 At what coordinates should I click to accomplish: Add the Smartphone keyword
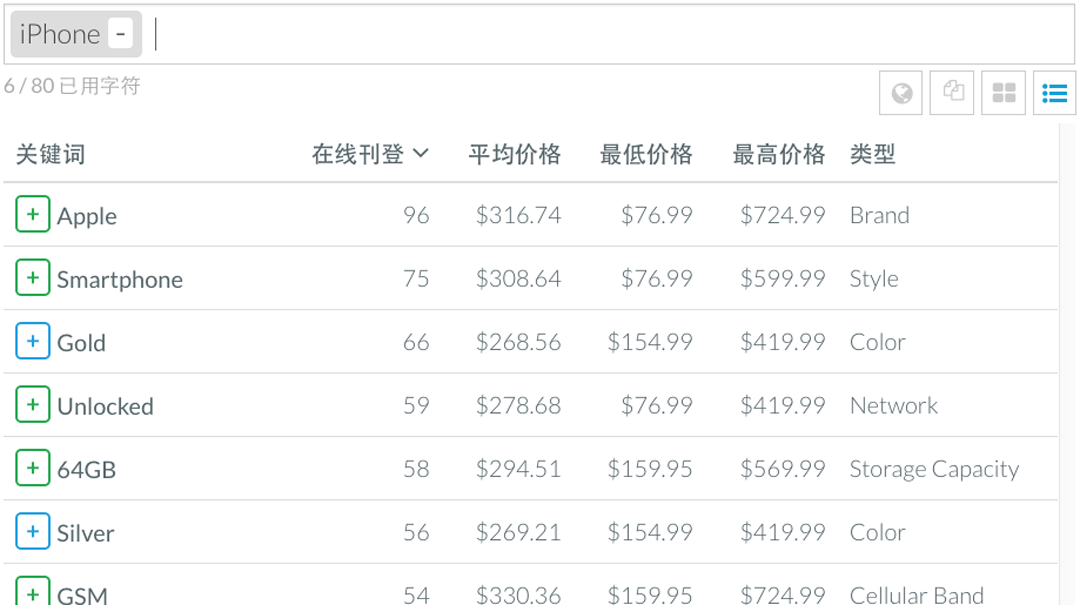(32, 278)
